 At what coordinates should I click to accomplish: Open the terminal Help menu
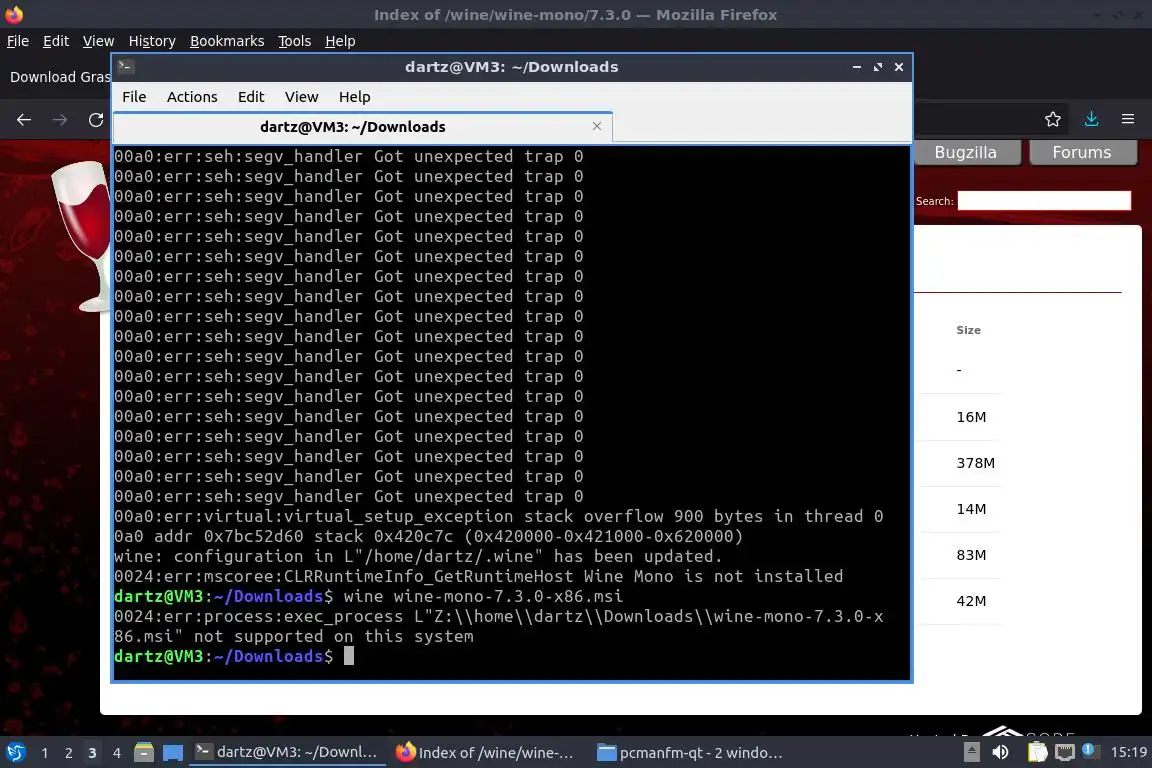354,97
